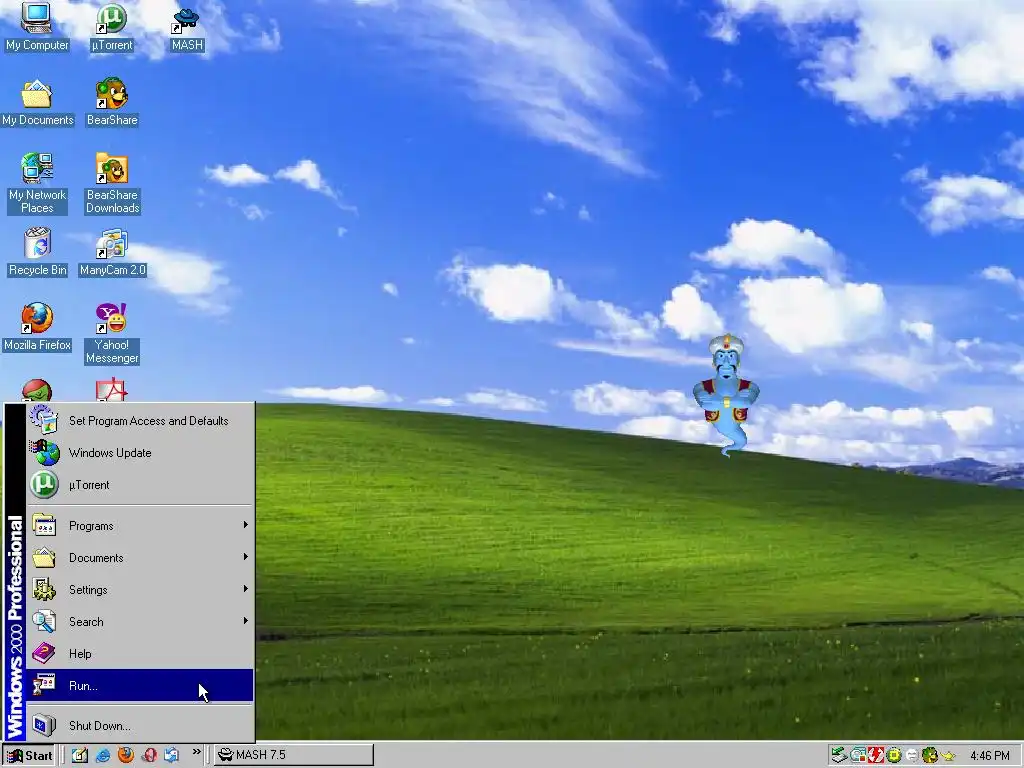
Task: Expand the Quick Launch overflow chevron
Action: point(197,752)
